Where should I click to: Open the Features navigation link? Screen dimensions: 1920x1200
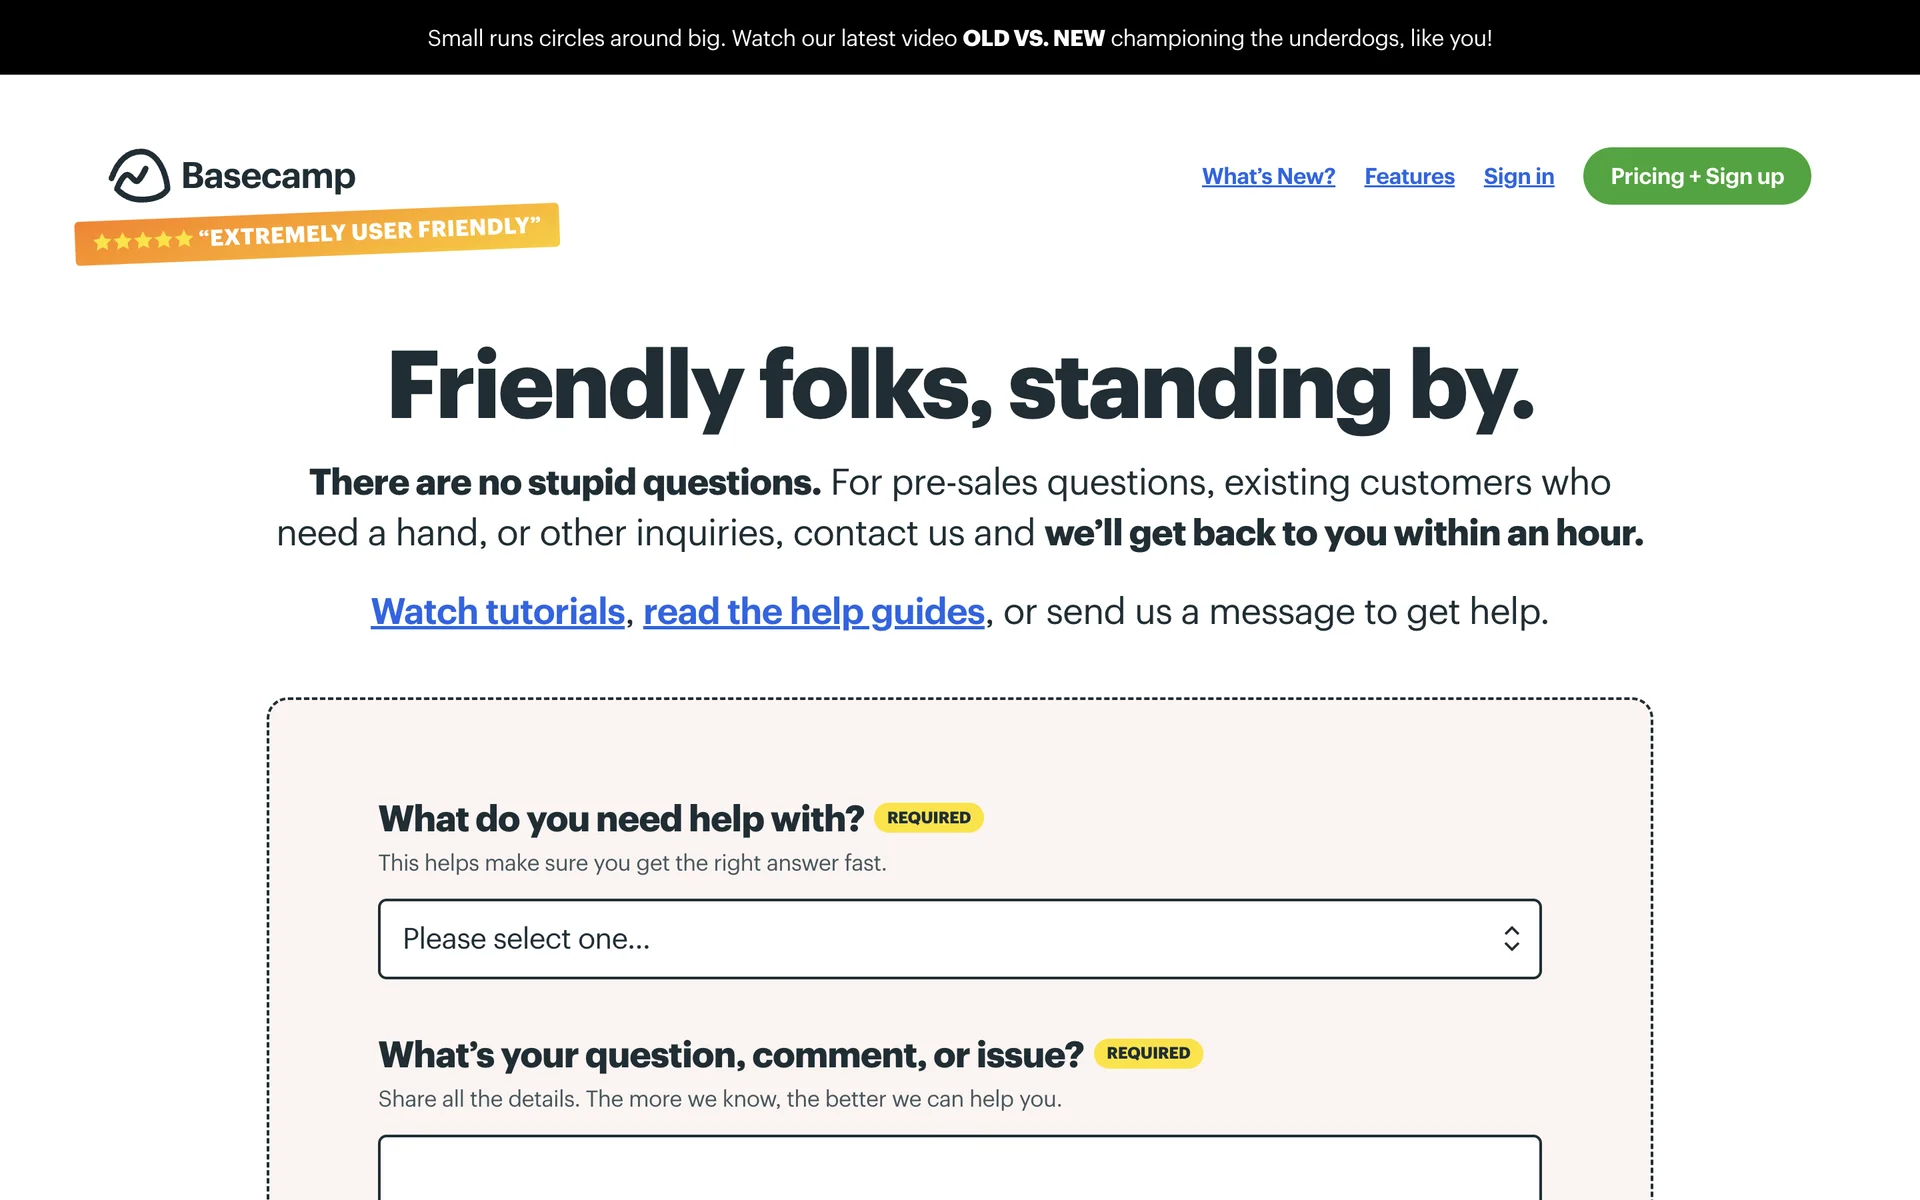pyautogui.click(x=1409, y=176)
